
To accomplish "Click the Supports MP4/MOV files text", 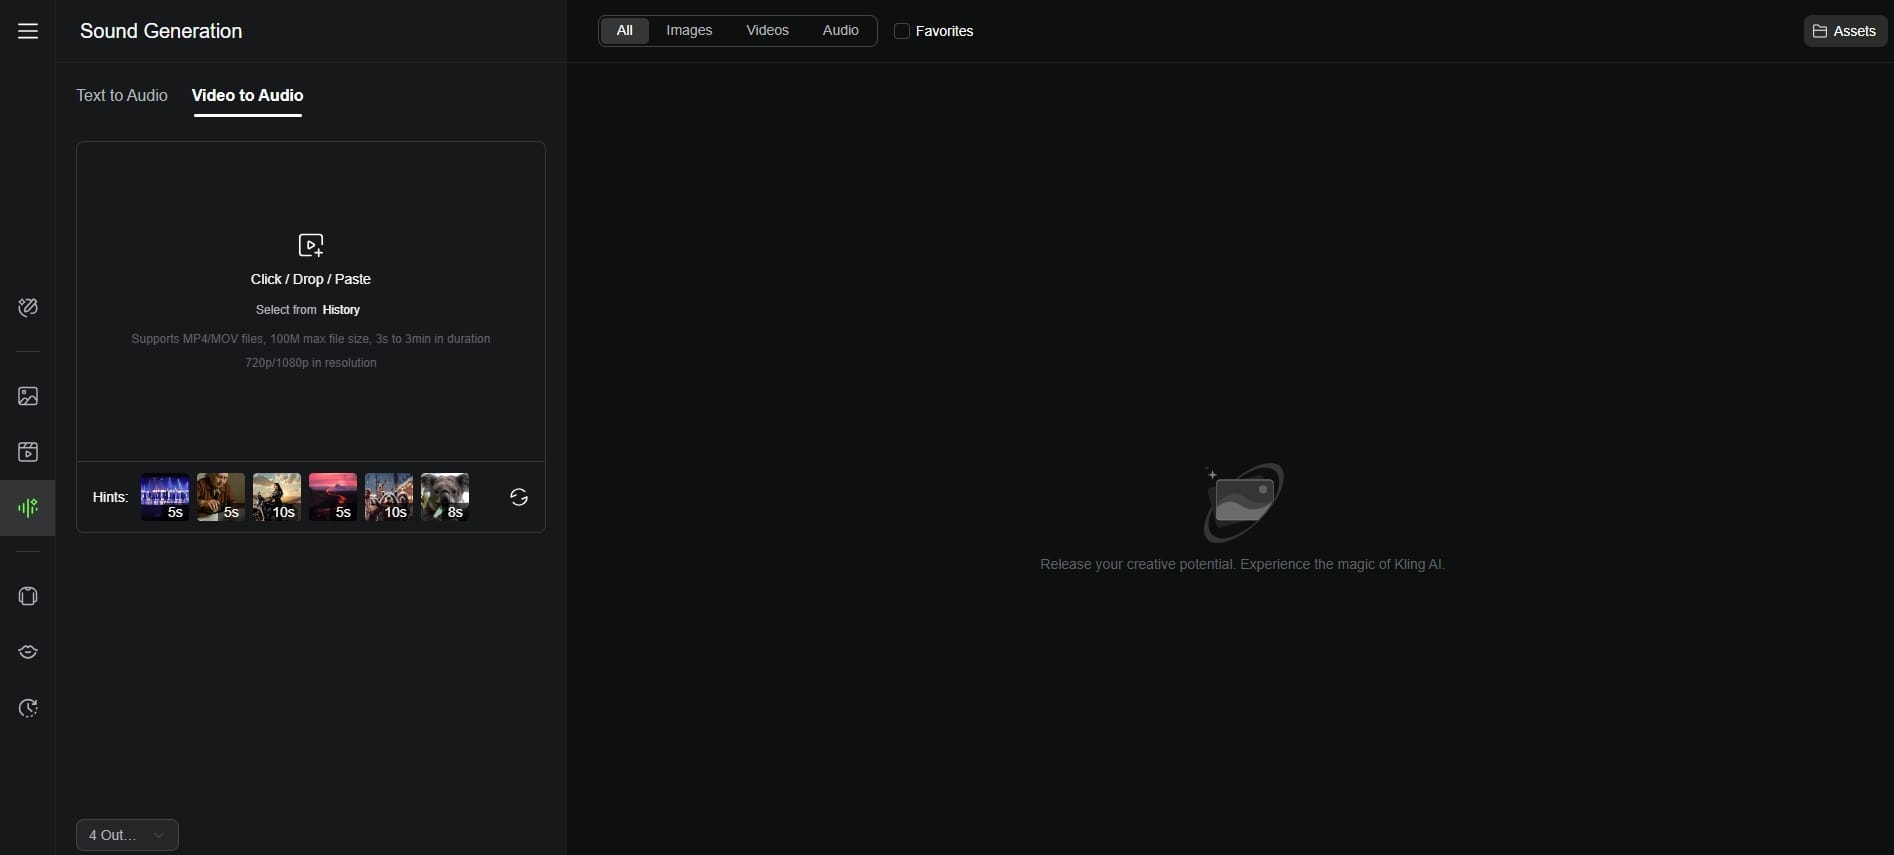I will (311, 339).
